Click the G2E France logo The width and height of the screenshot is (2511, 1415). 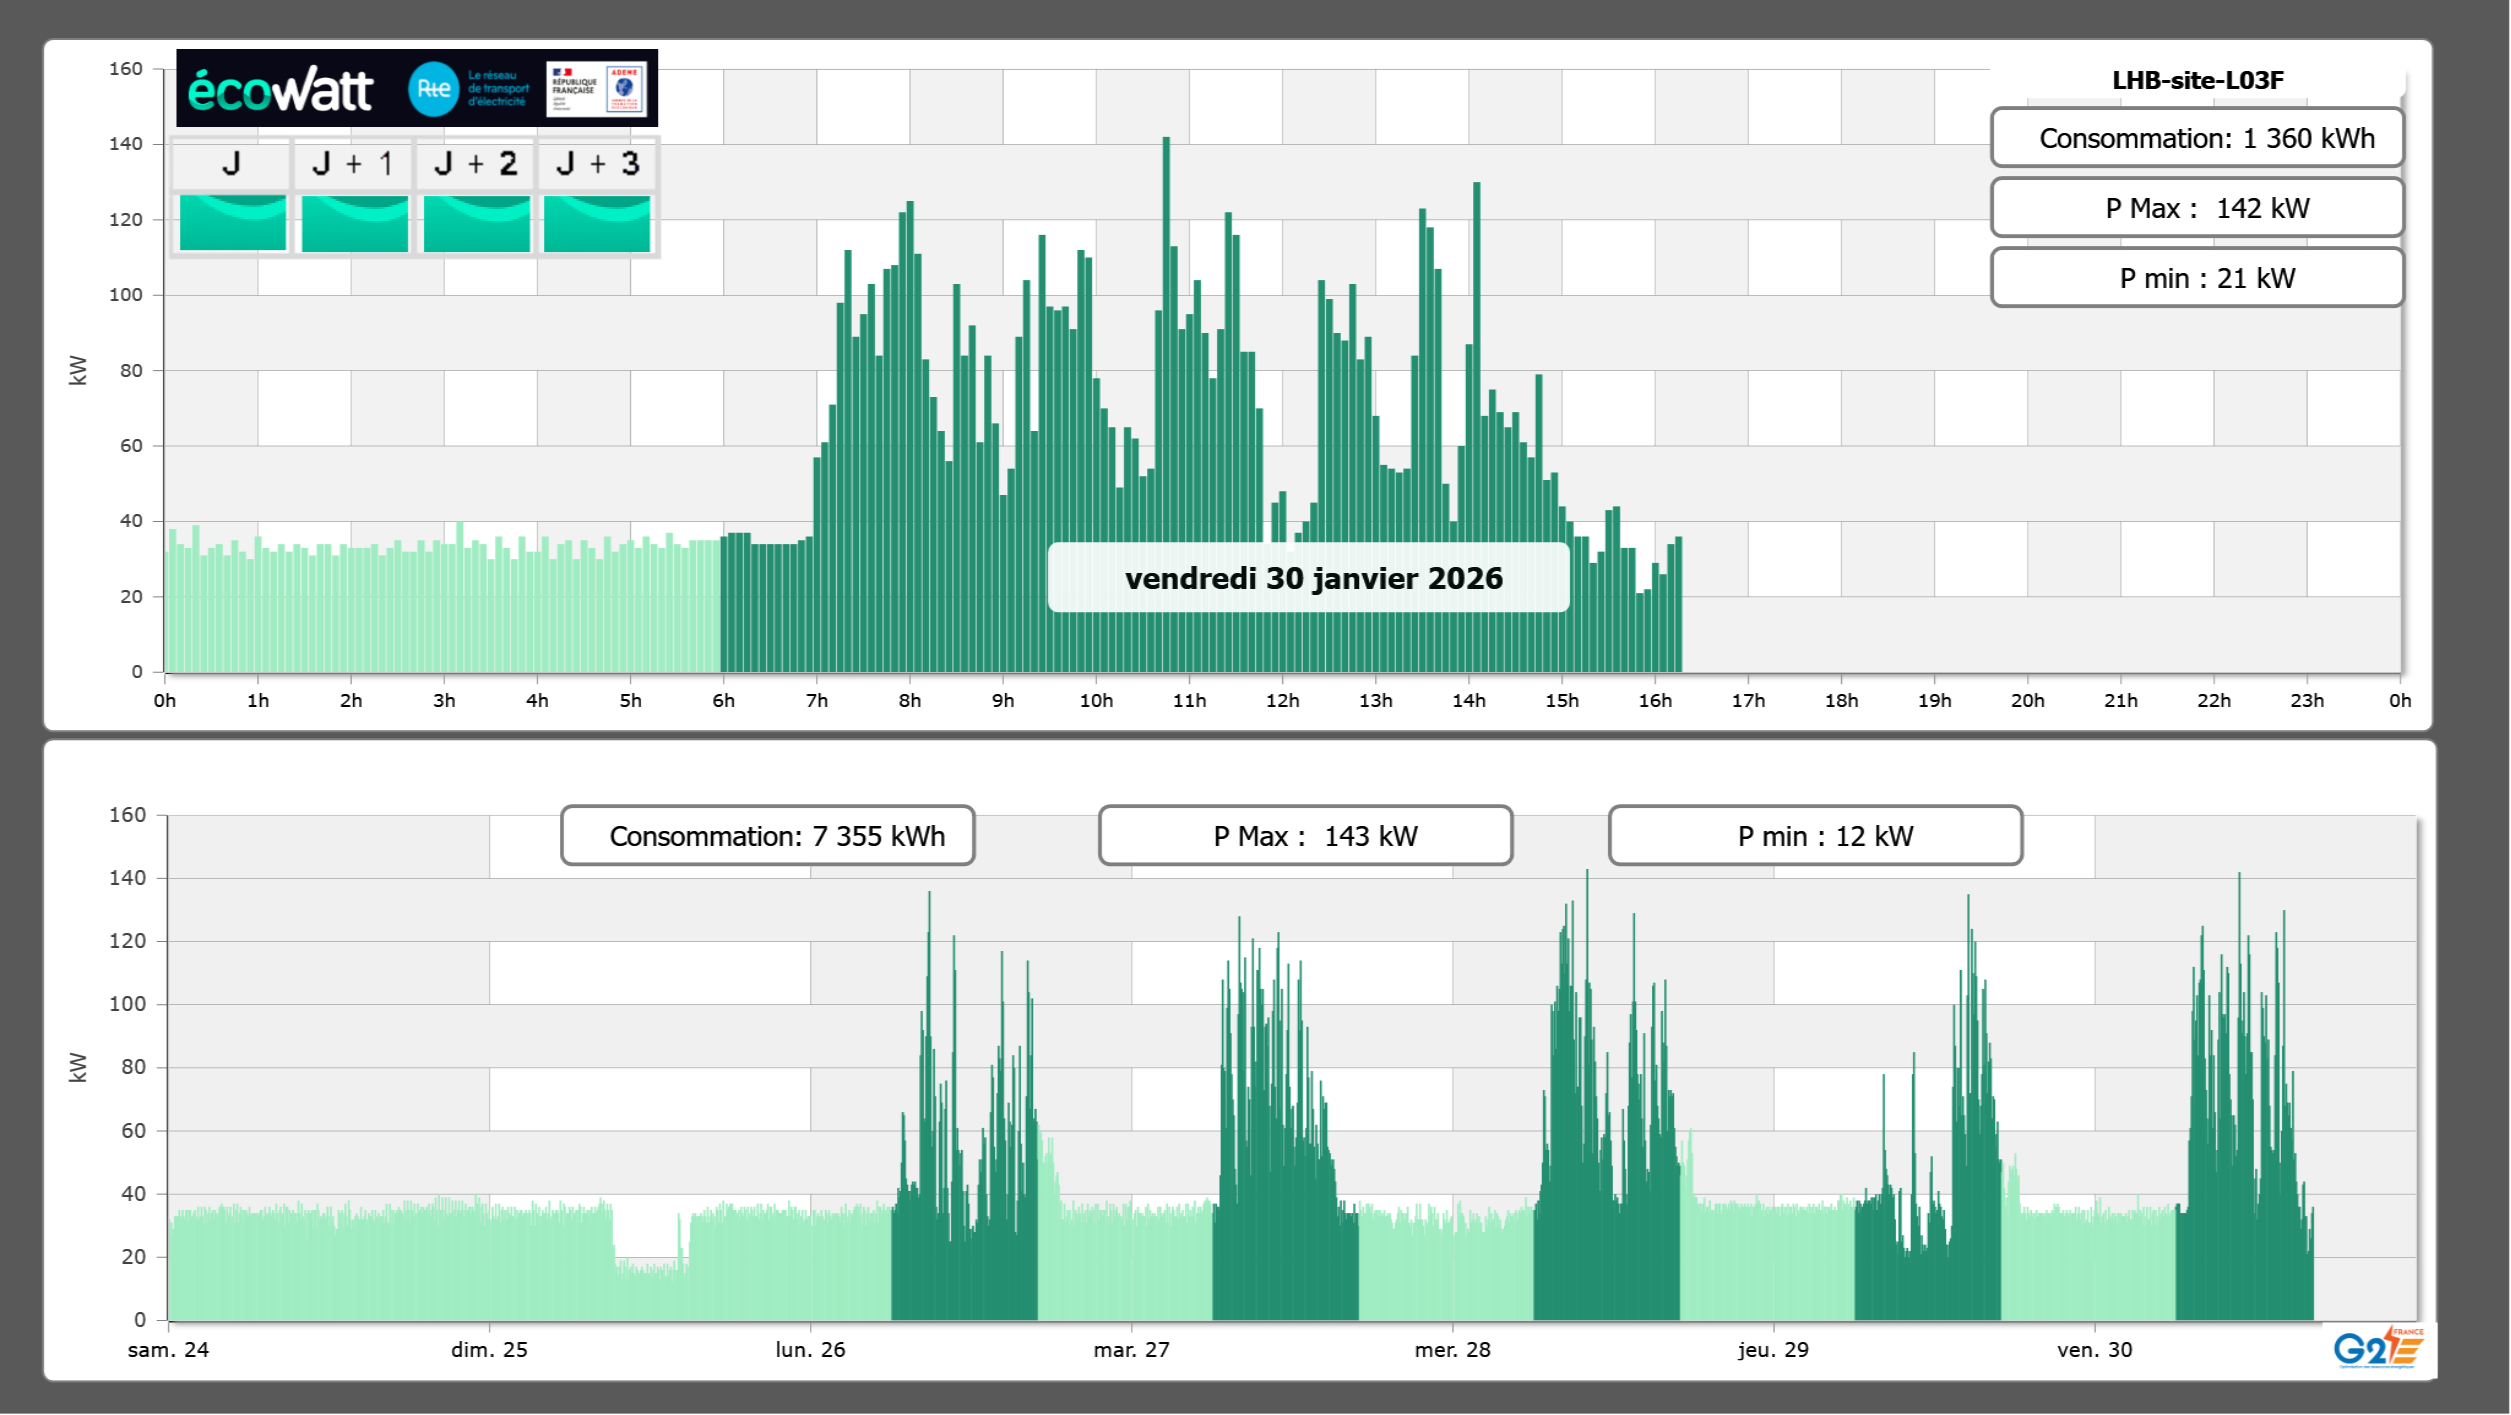[x=2378, y=1347]
